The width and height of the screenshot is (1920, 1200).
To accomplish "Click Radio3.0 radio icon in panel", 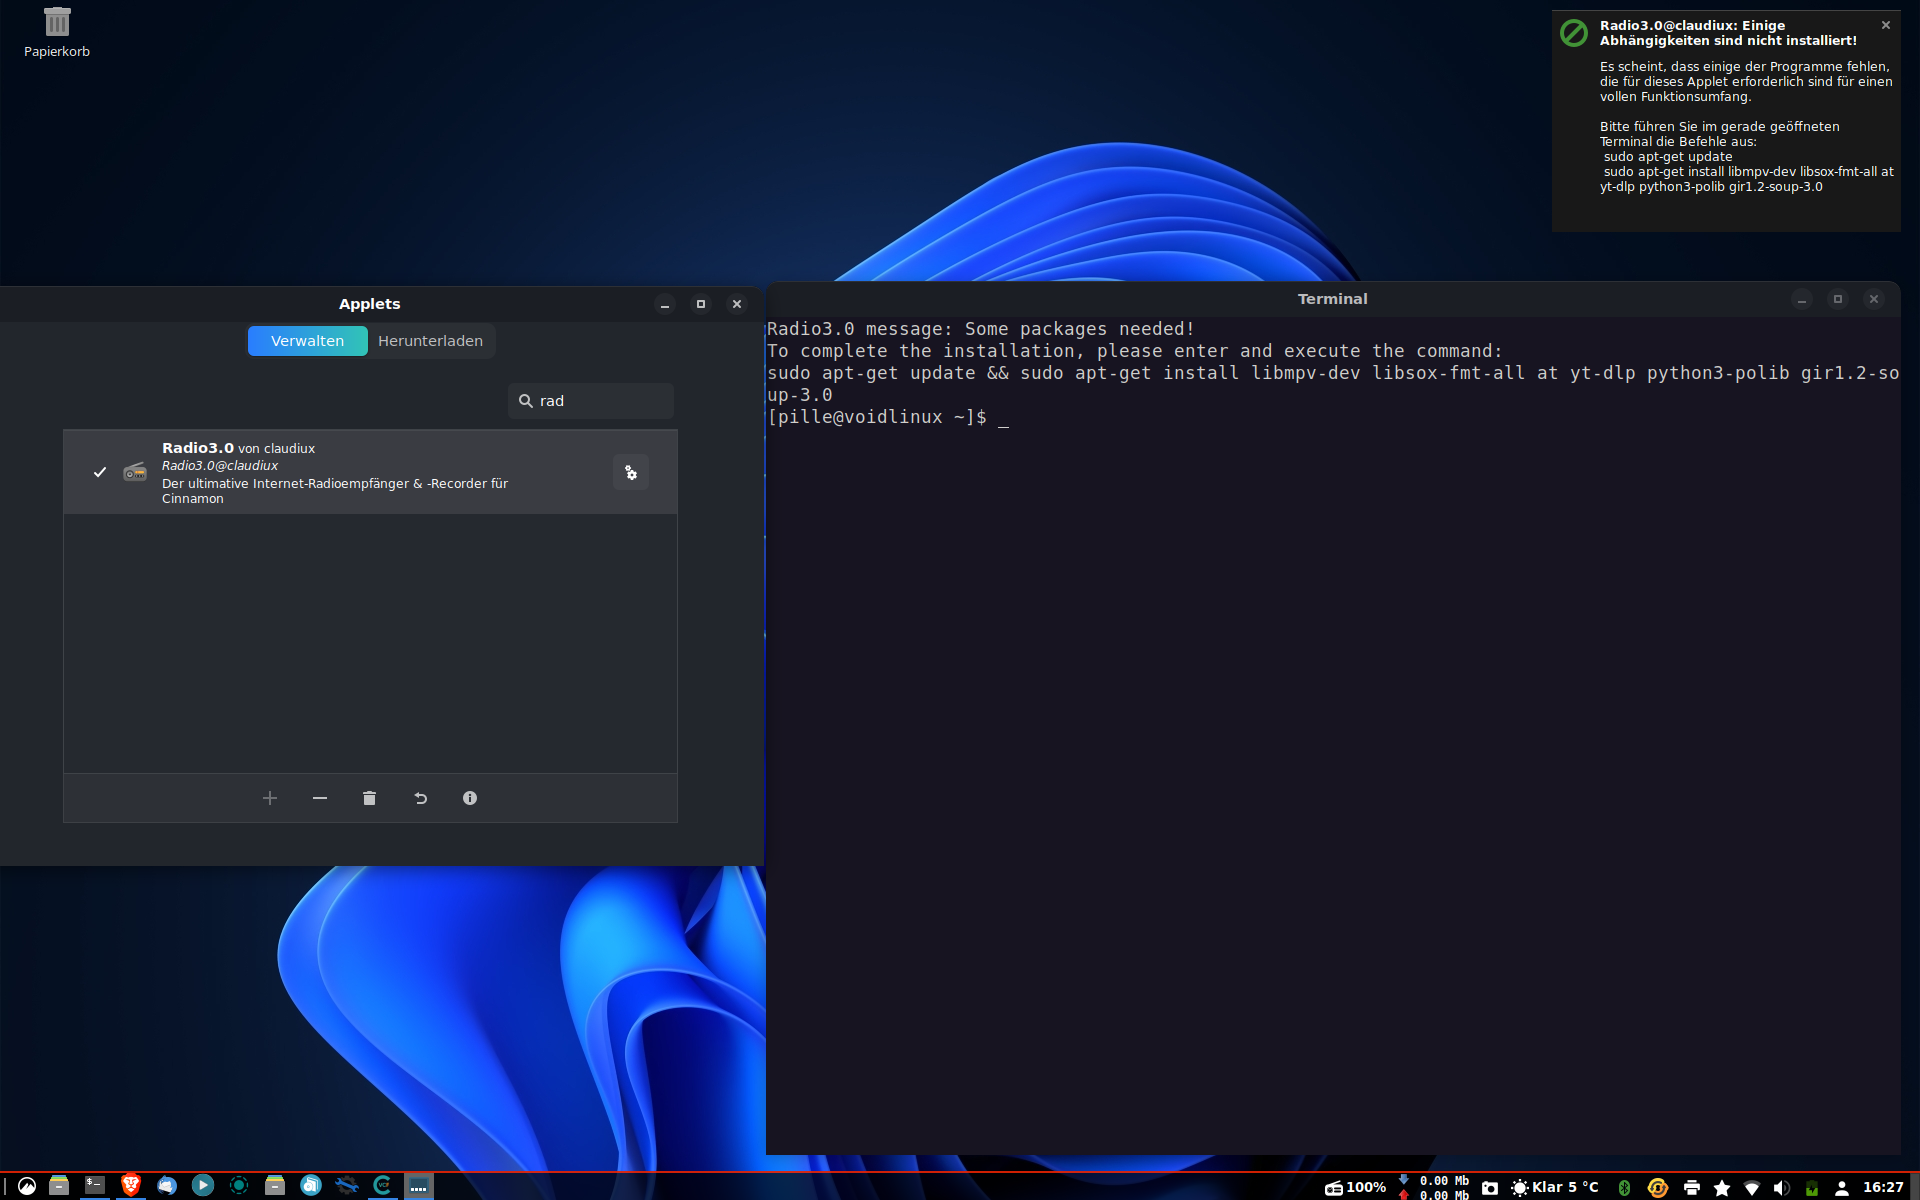I will (x=1334, y=1187).
